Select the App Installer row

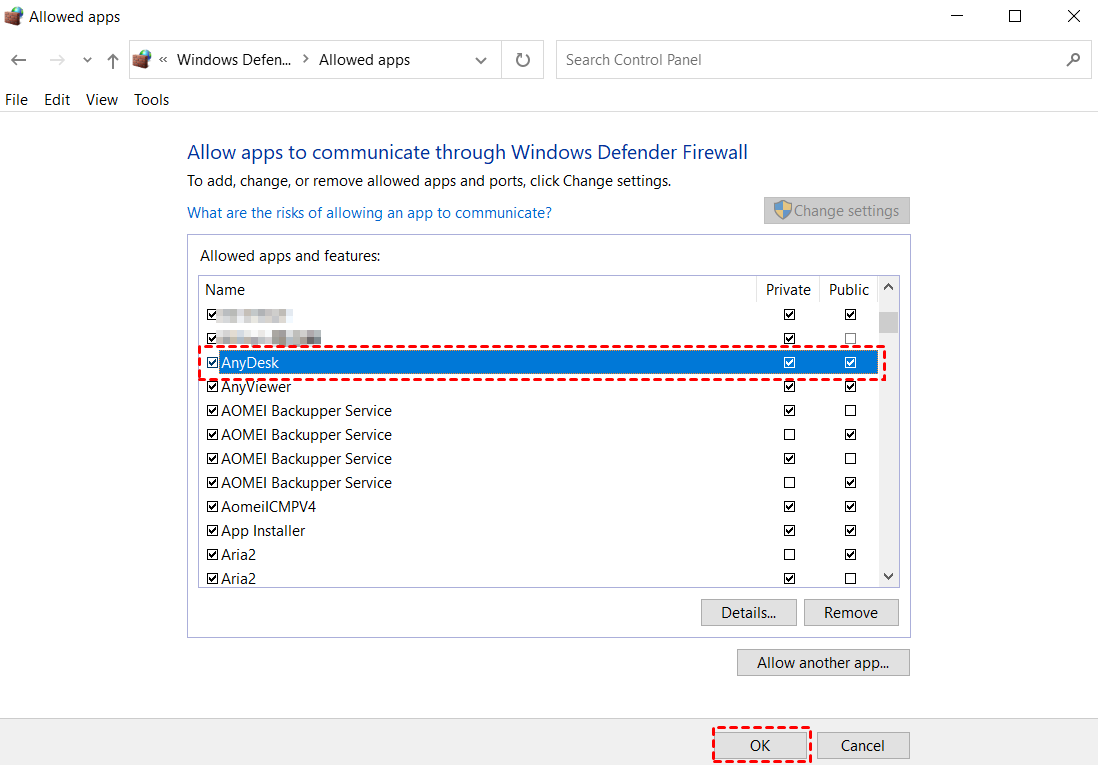click(538, 530)
